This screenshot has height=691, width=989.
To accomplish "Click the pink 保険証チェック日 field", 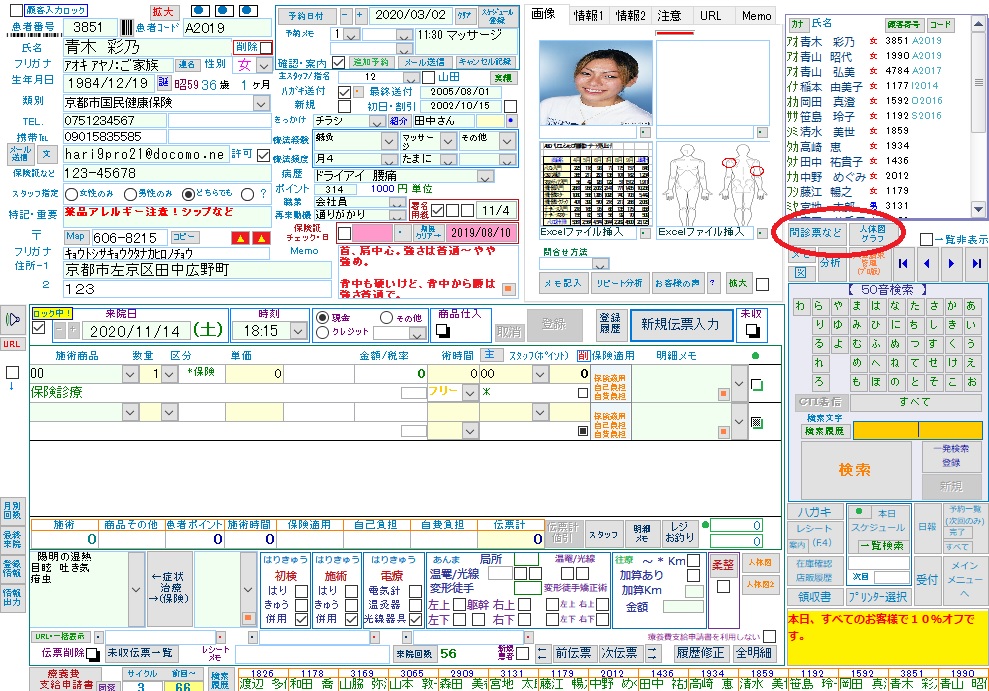I will pos(372,233).
